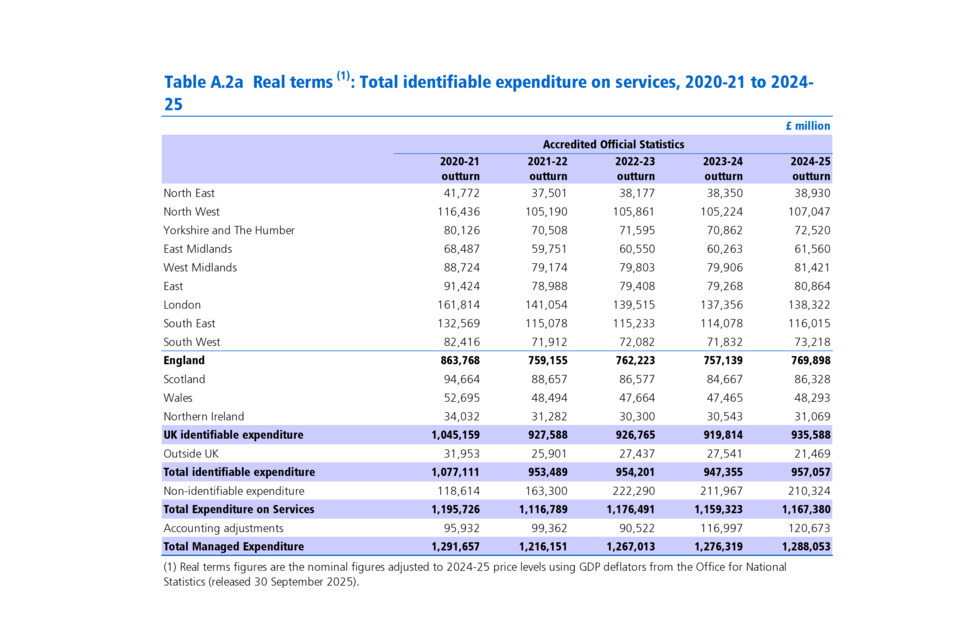Click the 'UK identifiable expenditure' row label
Image resolution: width=960 pixels, height=640 pixels.
(x=233, y=435)
